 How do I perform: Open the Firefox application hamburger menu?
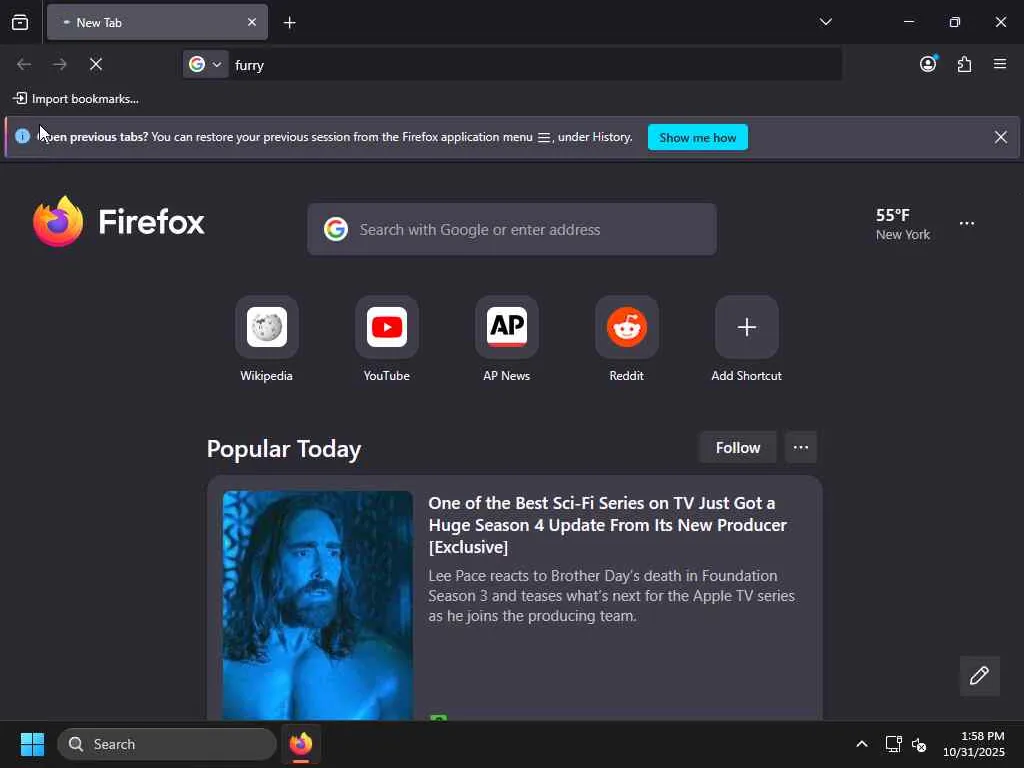[x=1000, y=64]
